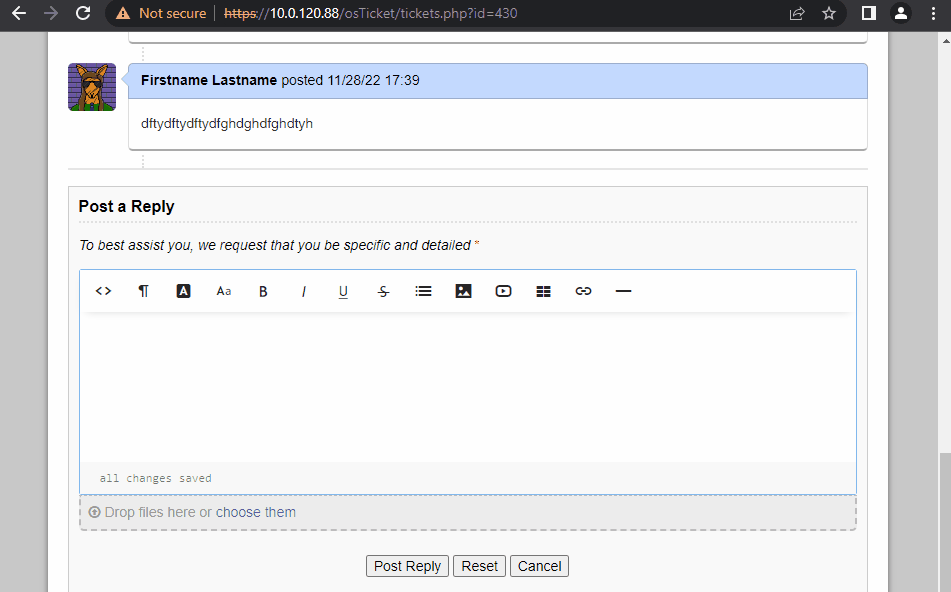
Task: Open the text color tool
Action: (x=183, y=291)
